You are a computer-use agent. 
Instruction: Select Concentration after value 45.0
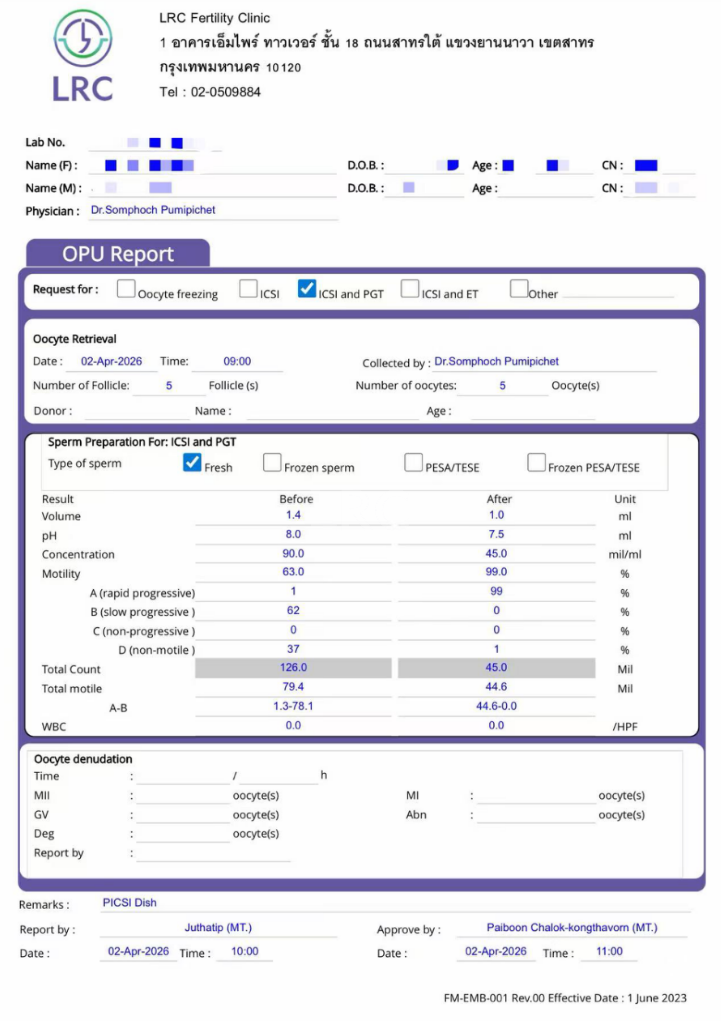(496, 554)
